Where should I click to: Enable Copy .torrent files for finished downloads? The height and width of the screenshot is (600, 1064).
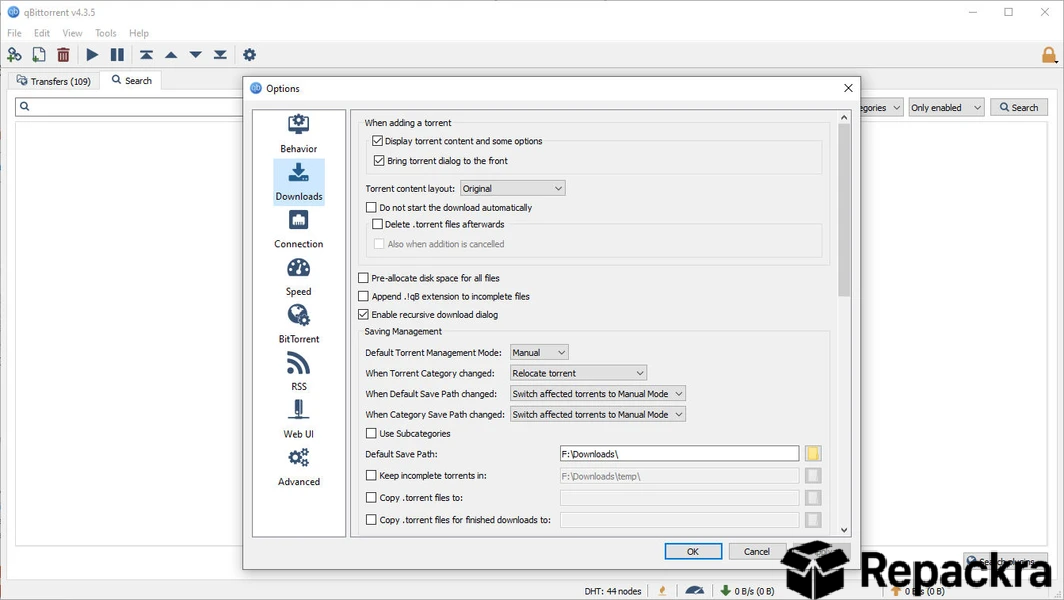(x=371, y=520)
